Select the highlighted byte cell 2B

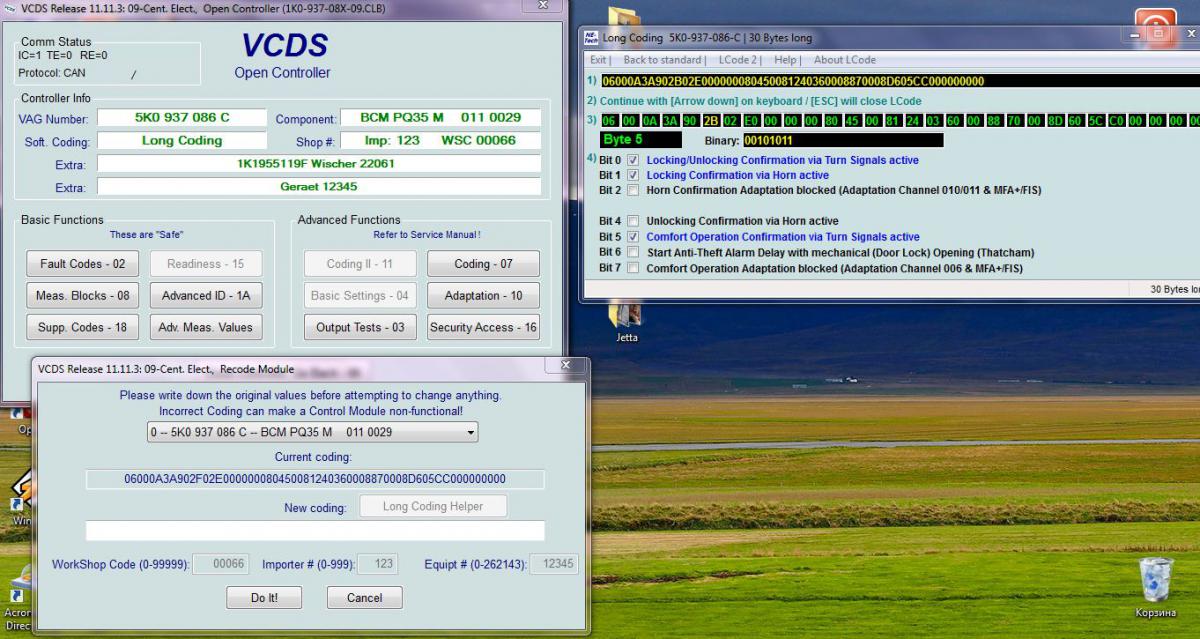[711, 121]
